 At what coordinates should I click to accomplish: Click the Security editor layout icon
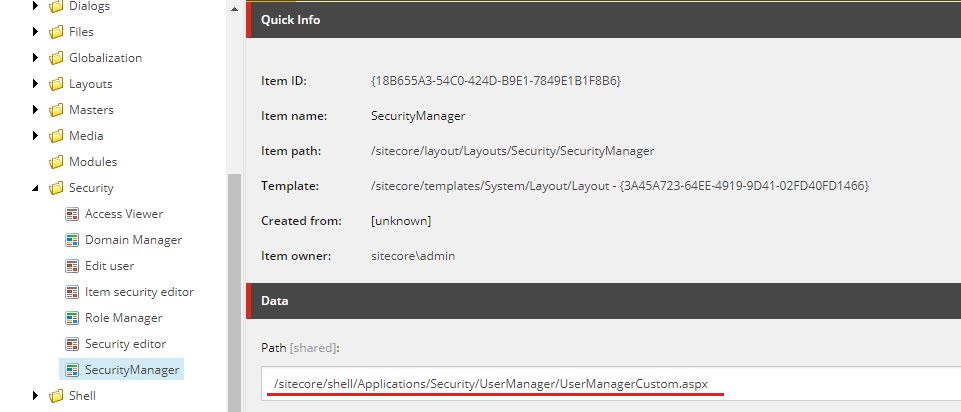[x=72, y=344]
